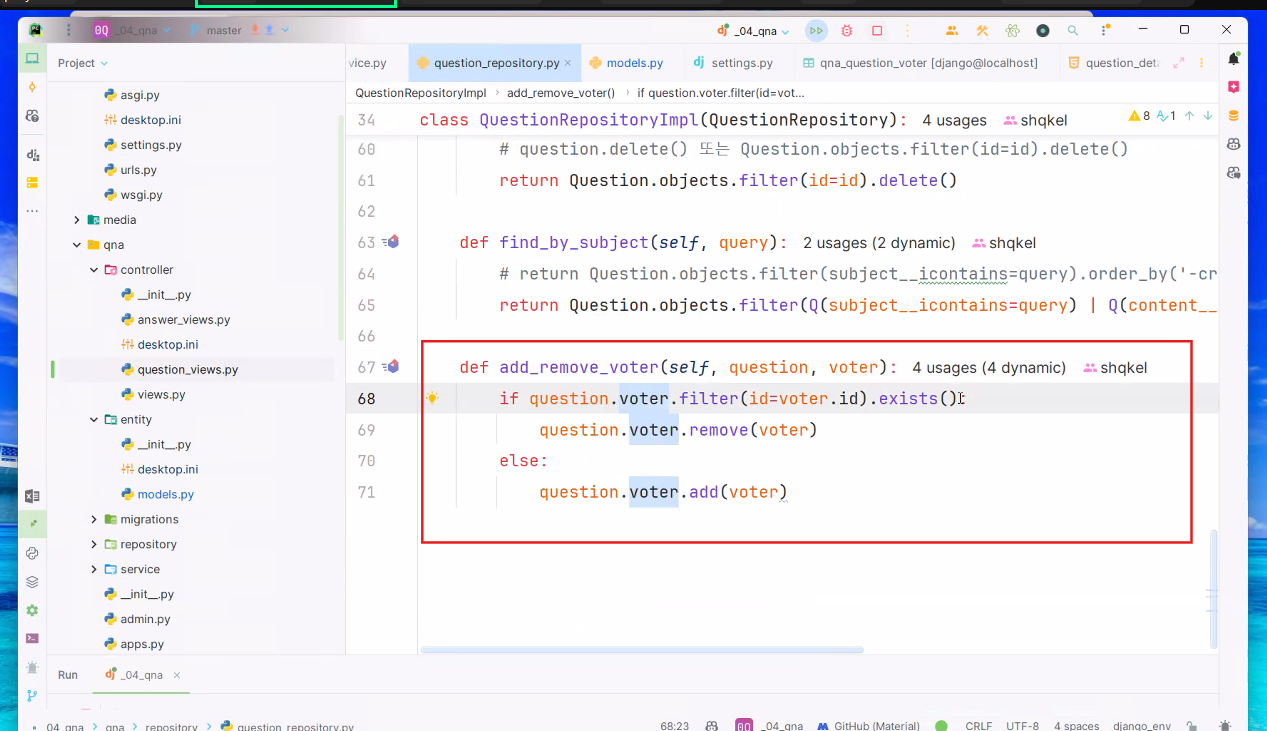Image resolution: width=1267 pixels, height=731 pixels.
Task: Expand the repository folder
Action: [x=94, y=545]
